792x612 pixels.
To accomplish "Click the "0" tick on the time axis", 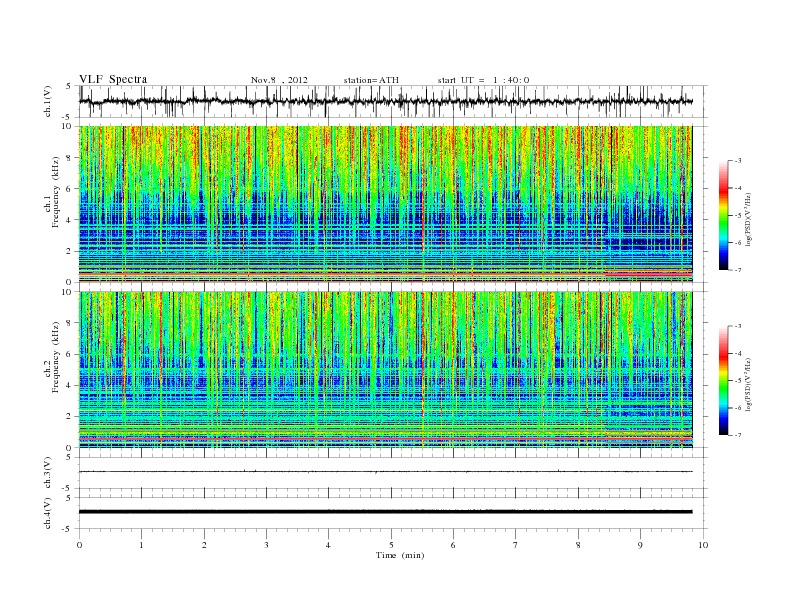I will click(79, 545).
